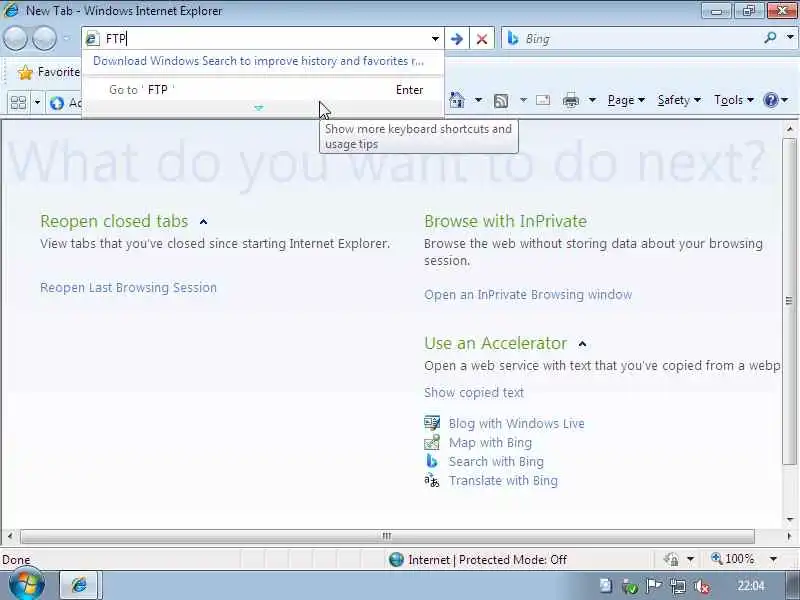Click the 'Go to FTP' suggestion row
The width and height of the screenshot is (800, 600).
tap(263, 90)
